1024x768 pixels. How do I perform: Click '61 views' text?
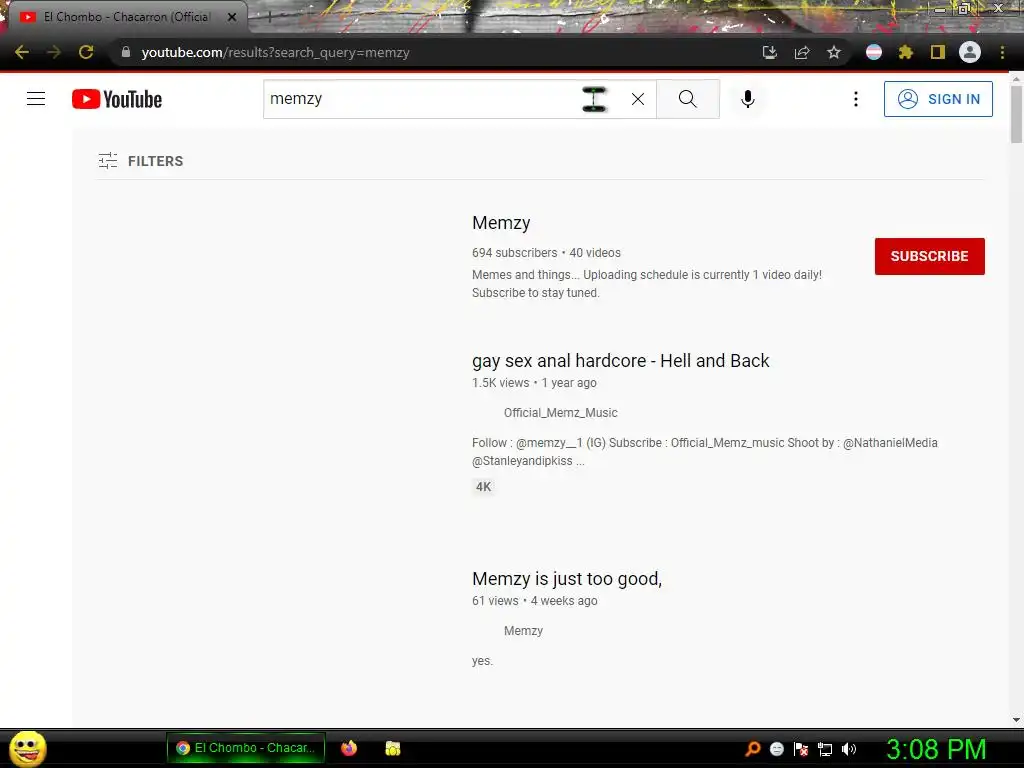point(495,601)
